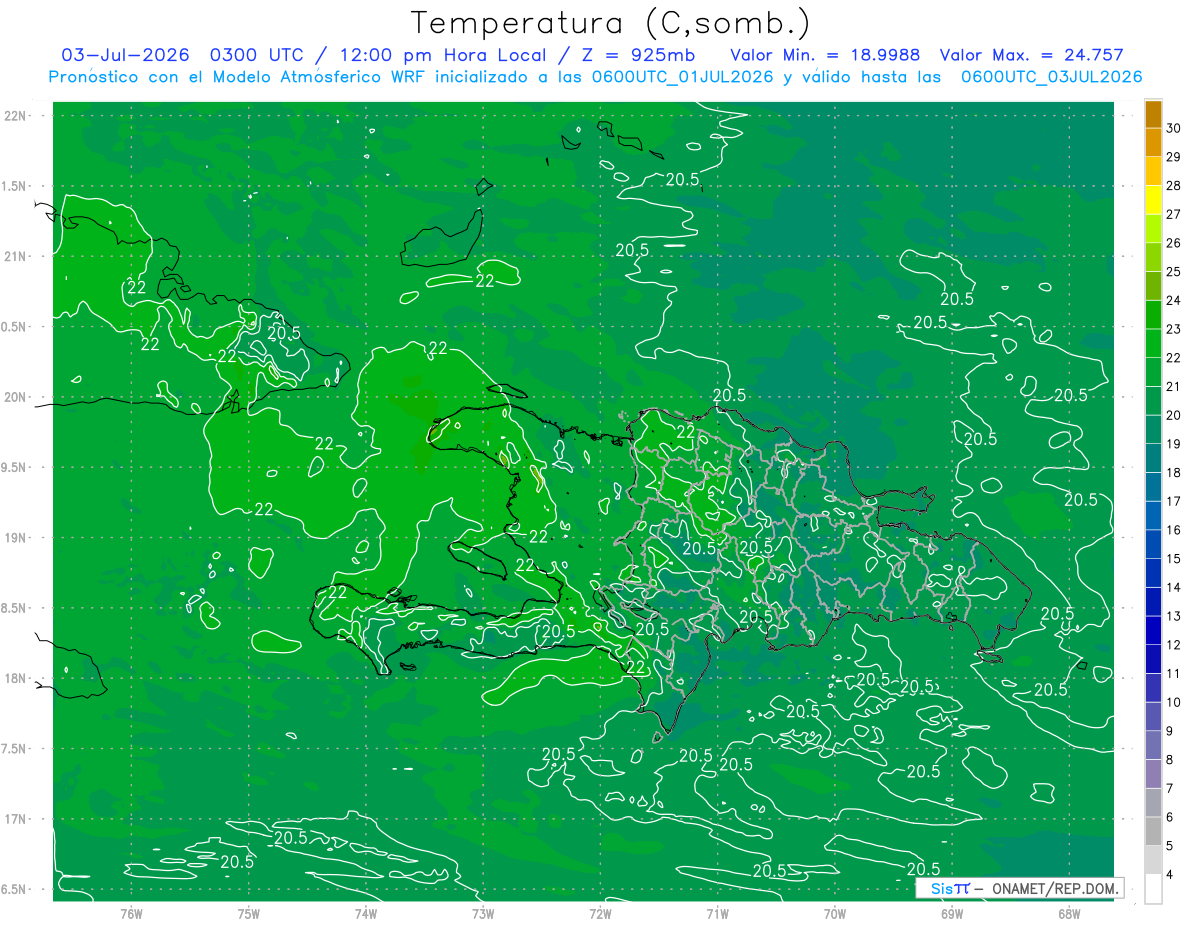Click the legend value "12"
Screen dimensions: 1200x927
tap(1174, 645)
